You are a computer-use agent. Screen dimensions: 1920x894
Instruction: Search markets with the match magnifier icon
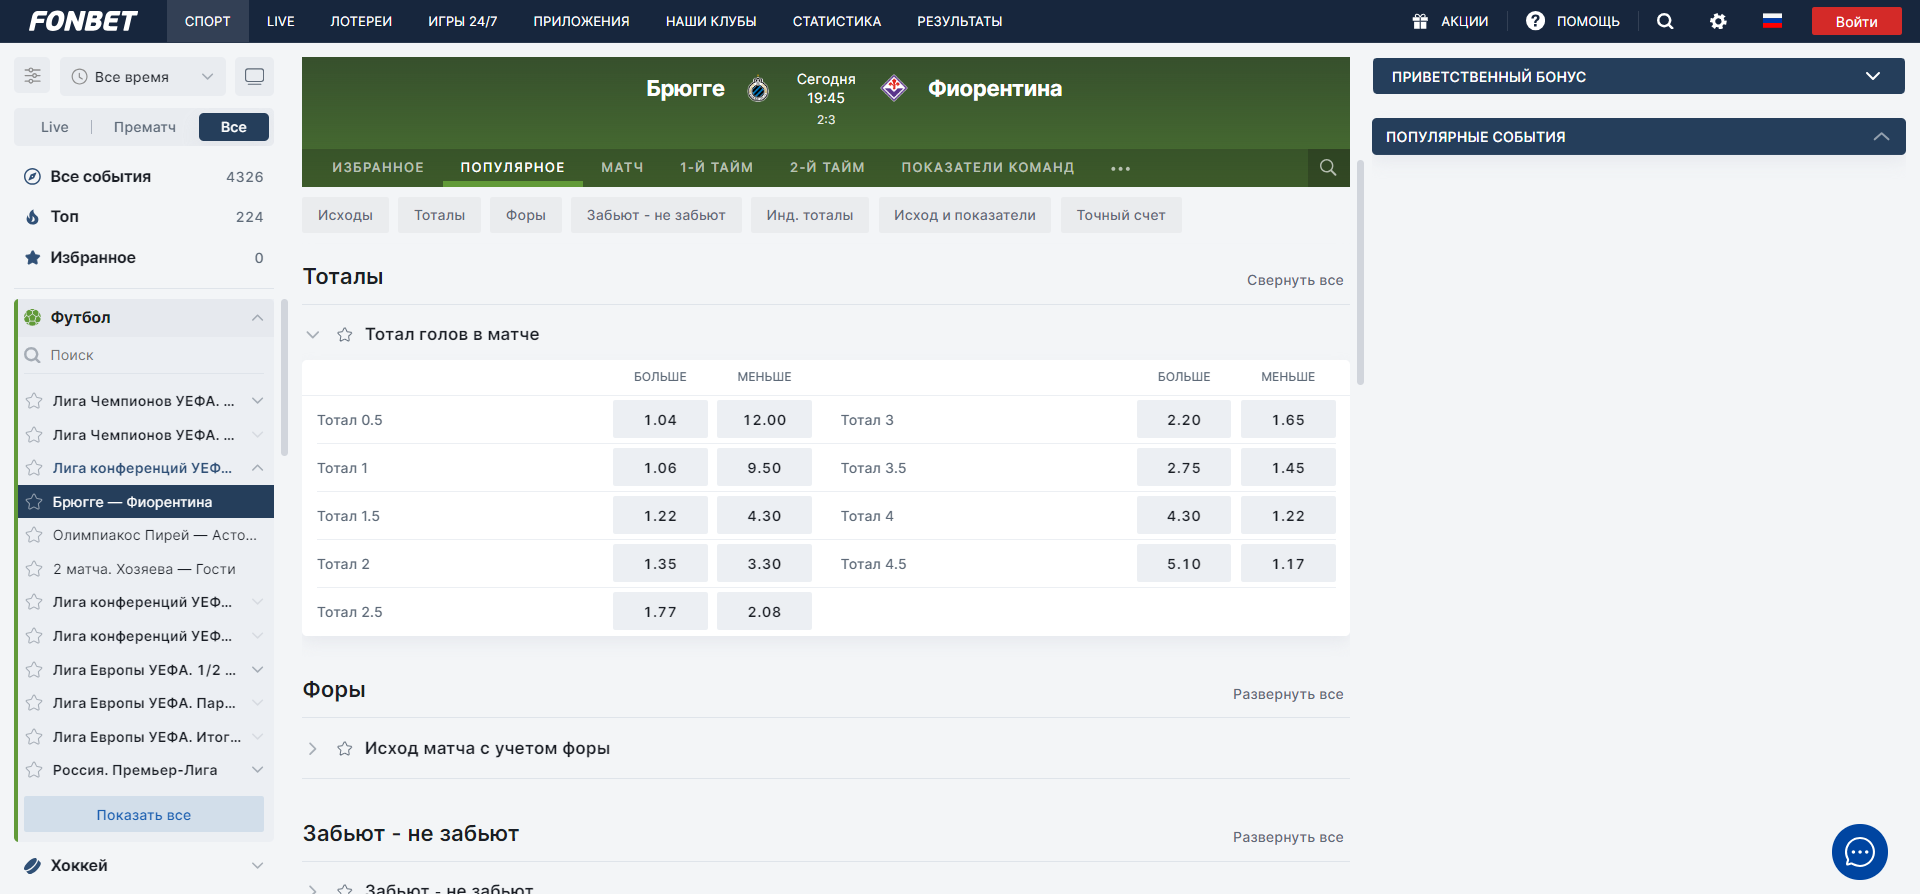1327,168
